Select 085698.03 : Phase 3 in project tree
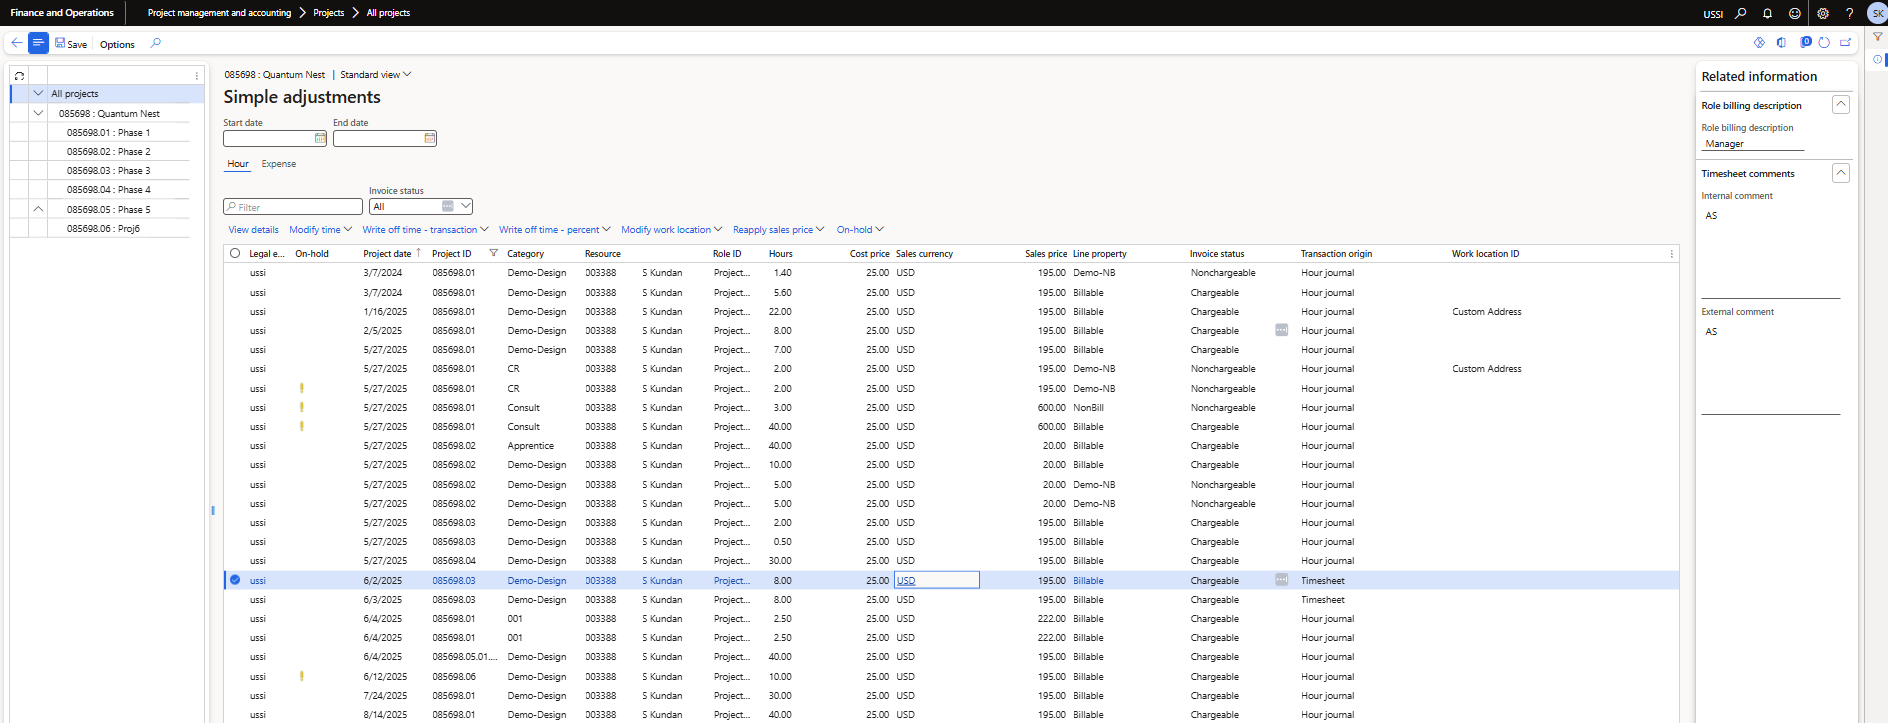 (x=108, y=171)
